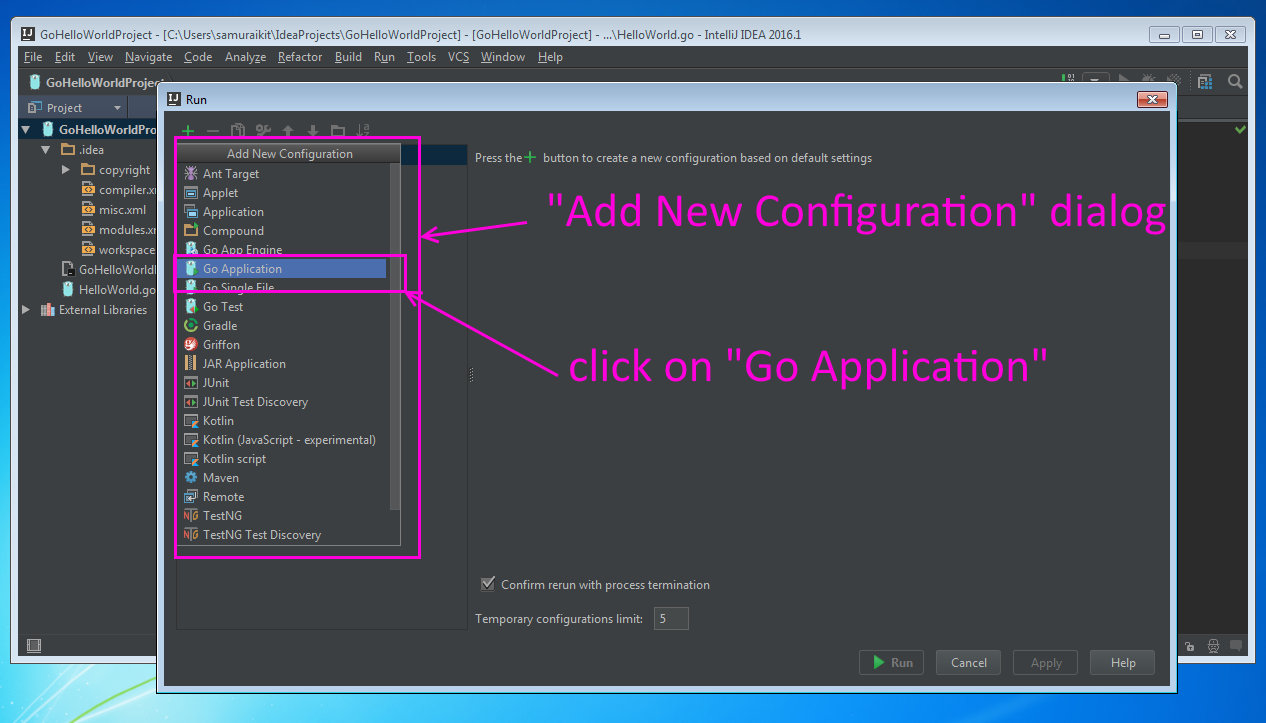
Task: Click the minus Remove Configuration icon
Action: click(x=212, y=131)
